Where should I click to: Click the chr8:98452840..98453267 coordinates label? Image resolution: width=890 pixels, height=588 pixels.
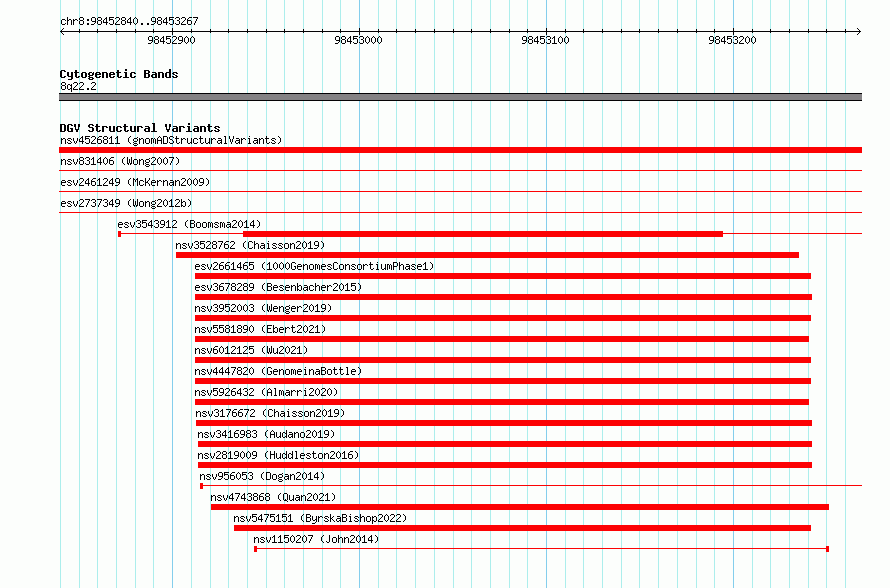pos(129,21)
